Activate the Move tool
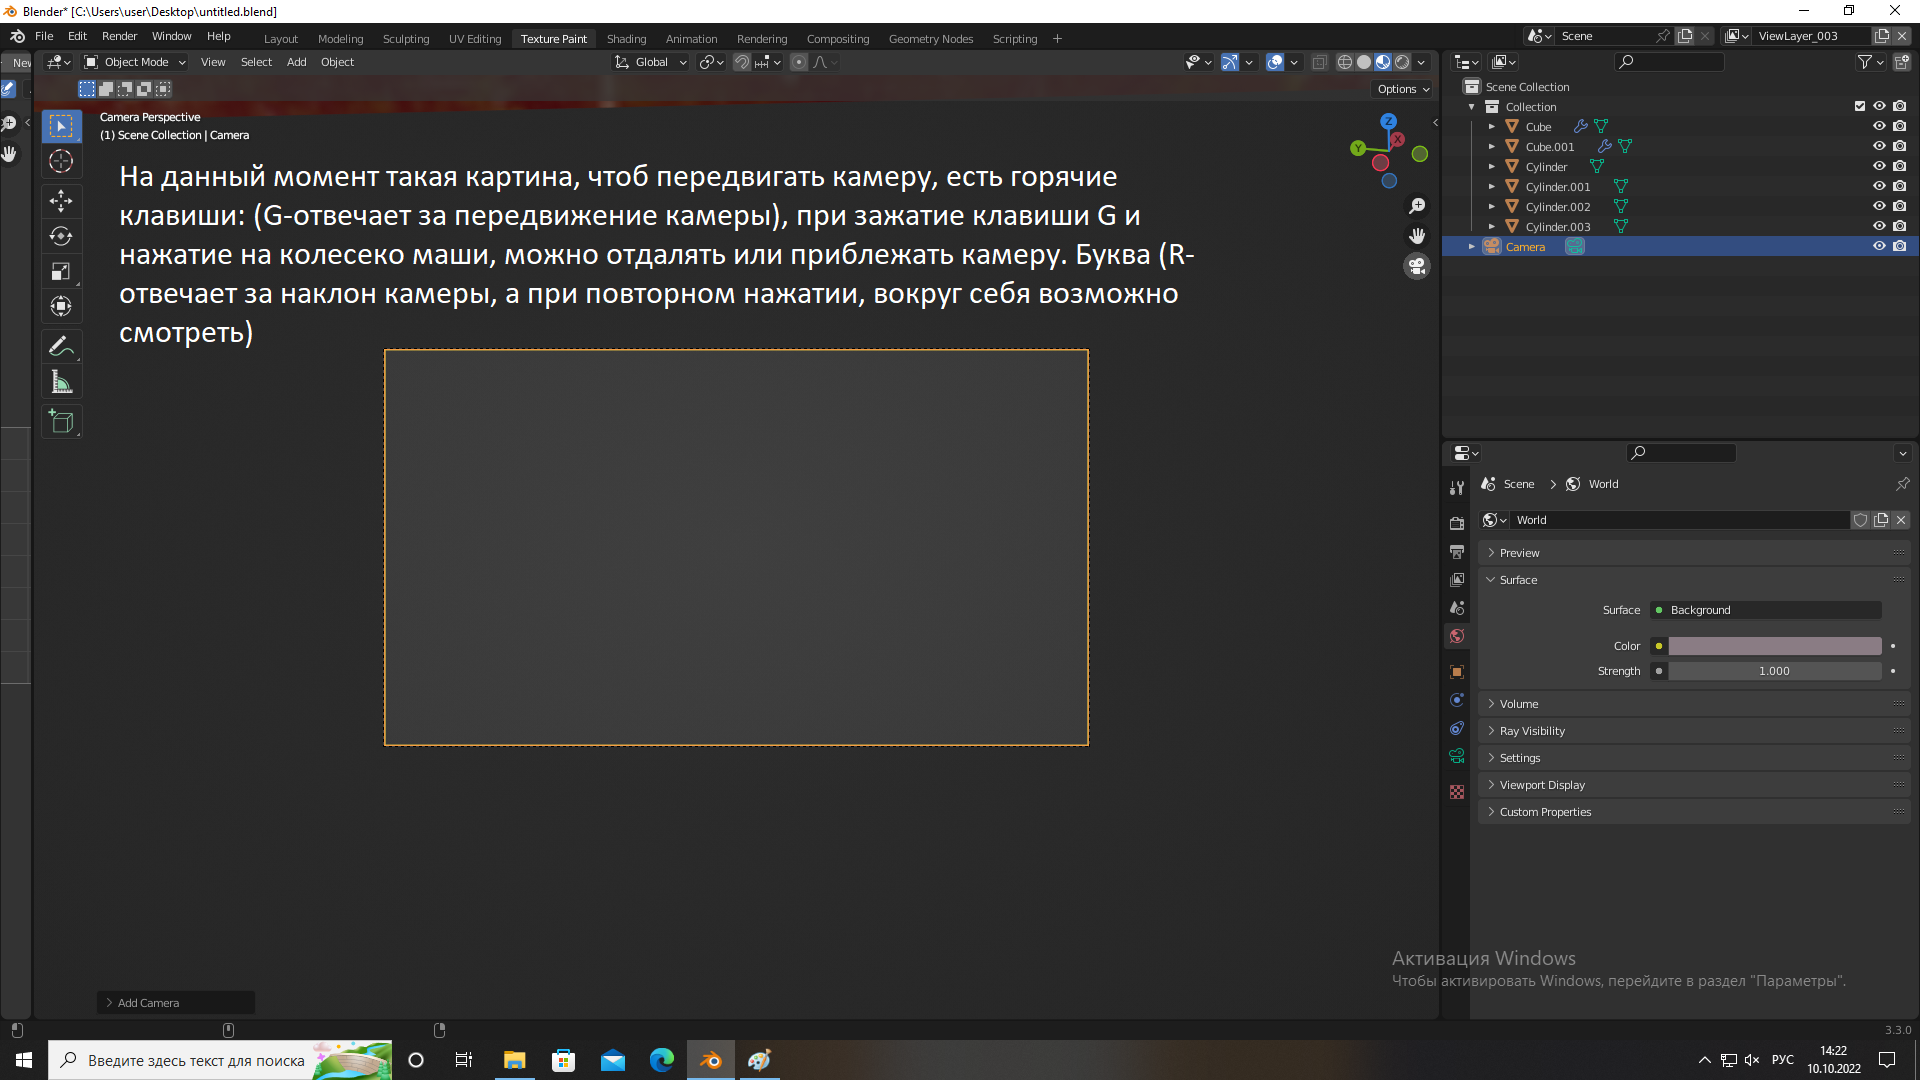 (61, 201)
